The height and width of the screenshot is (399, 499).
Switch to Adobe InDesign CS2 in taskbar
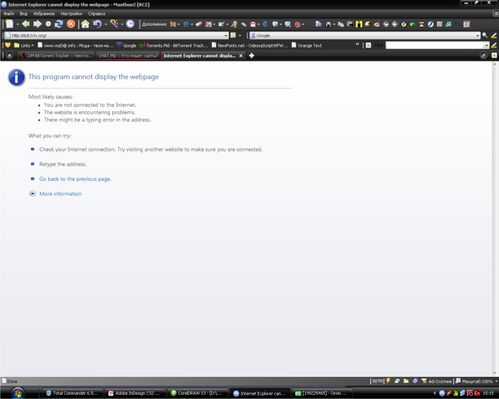coord(135,393)
